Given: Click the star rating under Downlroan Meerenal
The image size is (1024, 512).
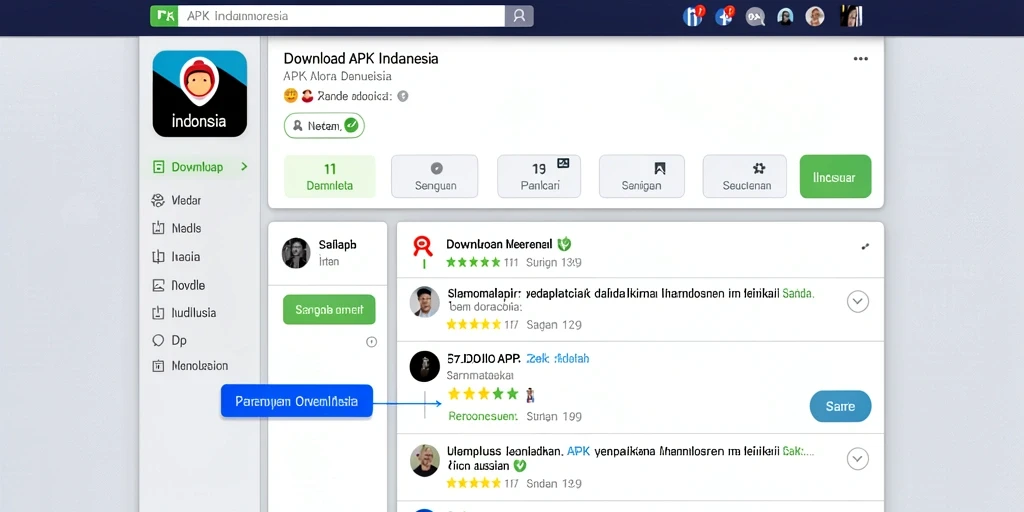Looking at the screenshot, I should click(x=473, y=263).
